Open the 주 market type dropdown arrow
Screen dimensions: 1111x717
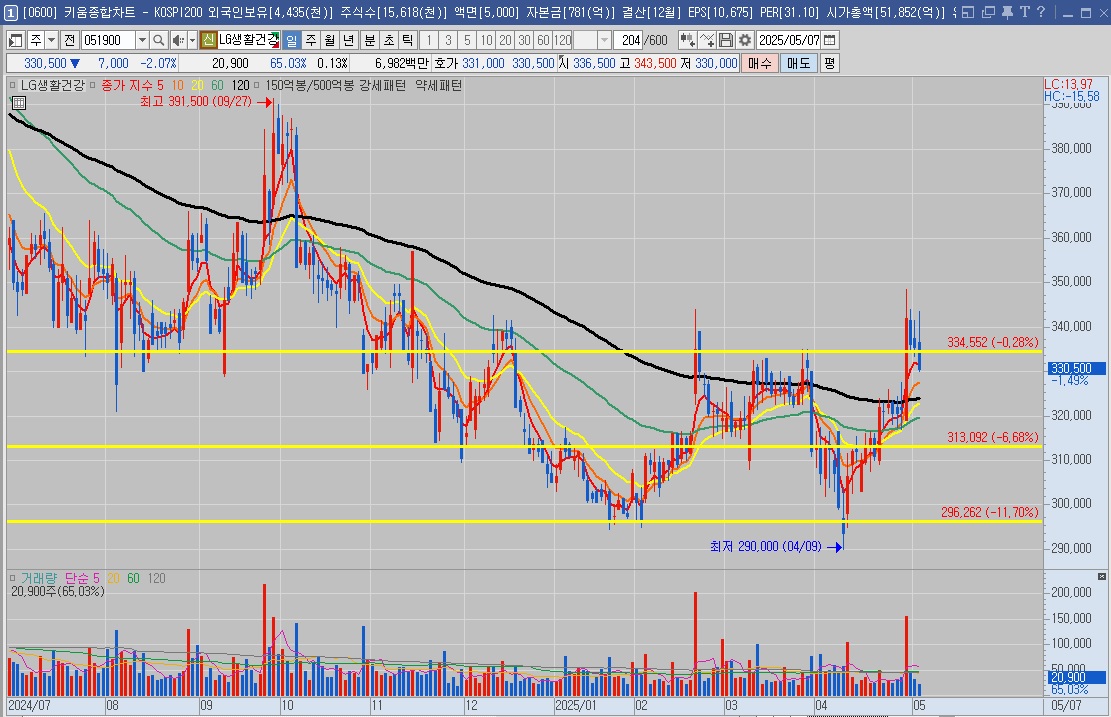coord(51,40)
